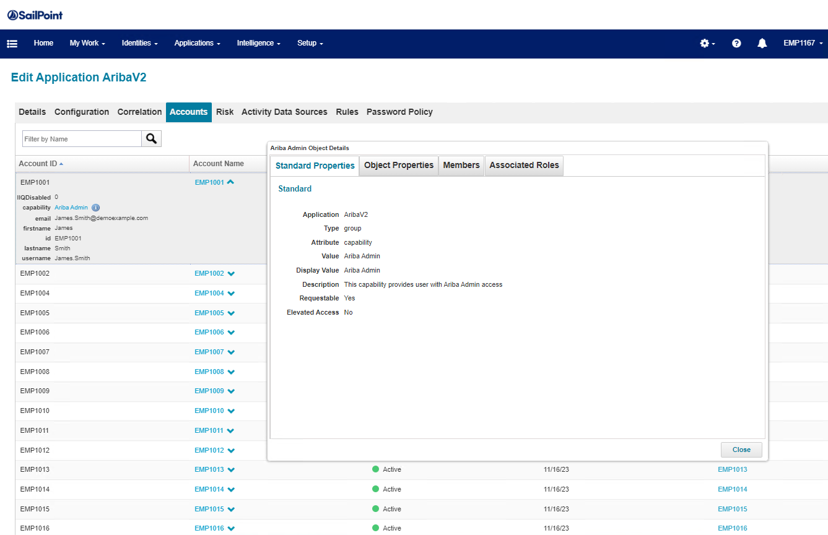The height and width of the screenshot is (535, 828).
Task: Open the Applications menu
Action: tap(197, 43)
